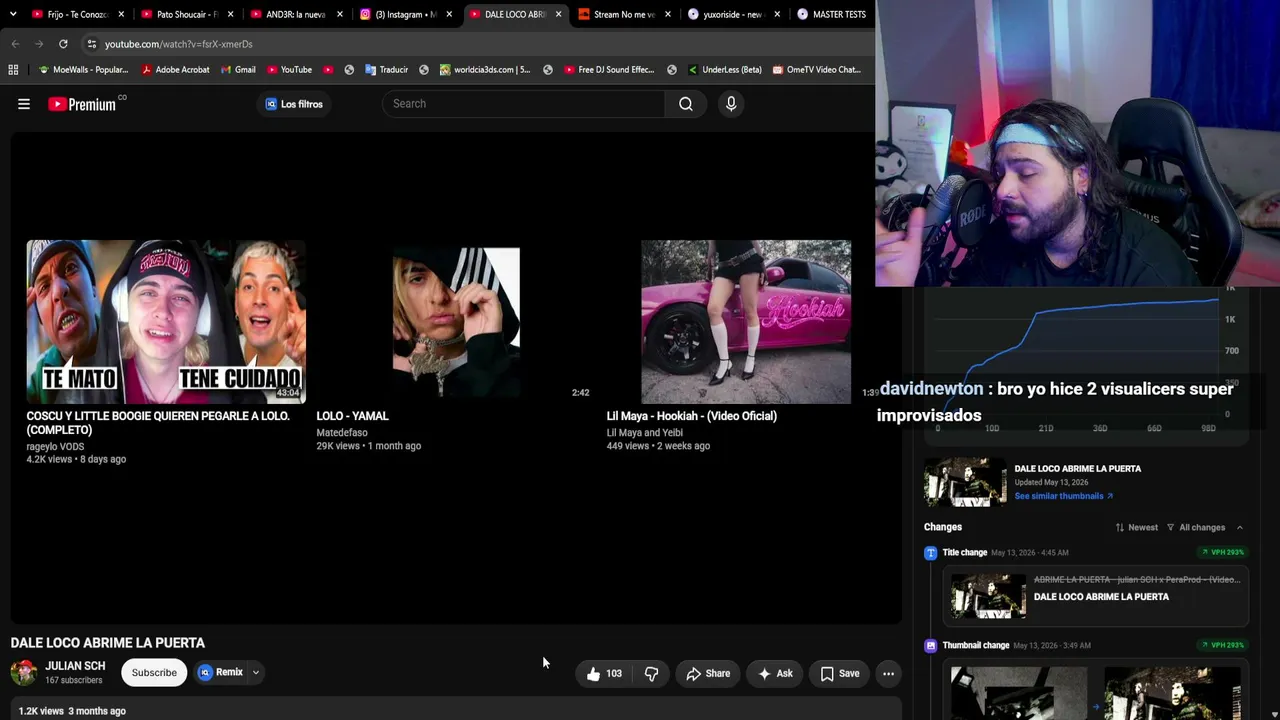Expand the Remix dropdown arrow

pos(256,673)
